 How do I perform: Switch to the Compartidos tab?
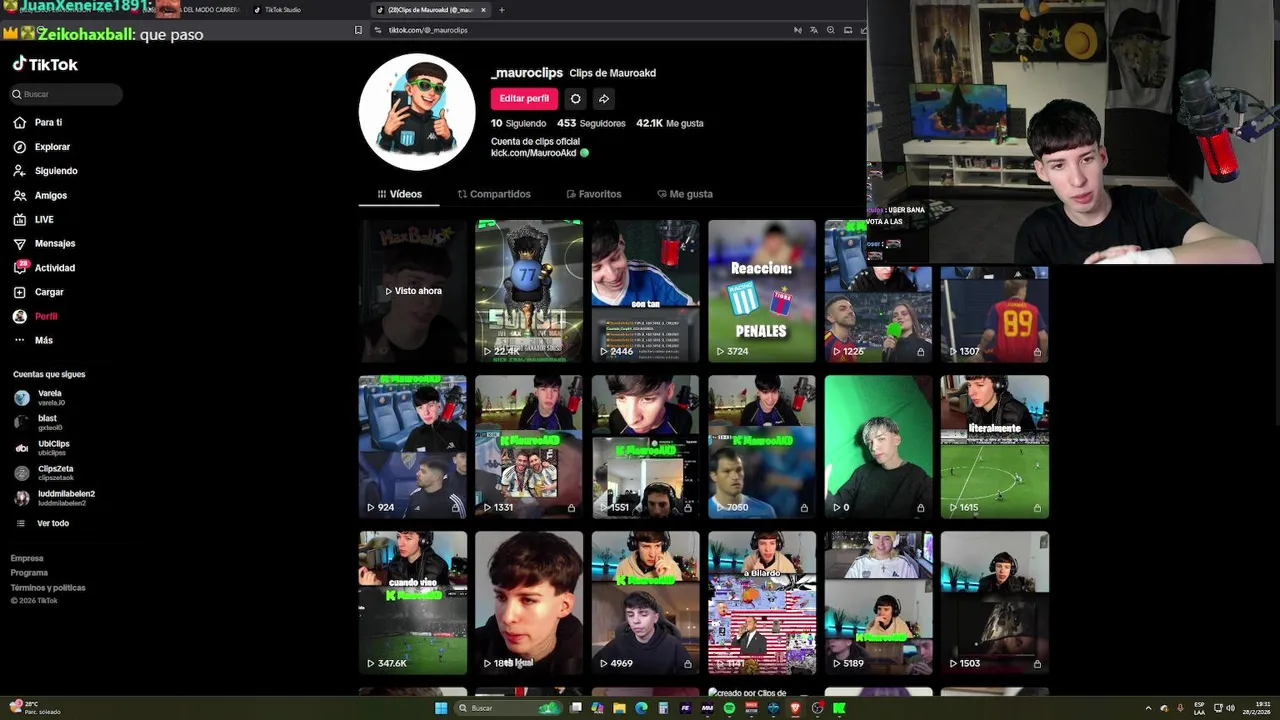coord(494,194)
